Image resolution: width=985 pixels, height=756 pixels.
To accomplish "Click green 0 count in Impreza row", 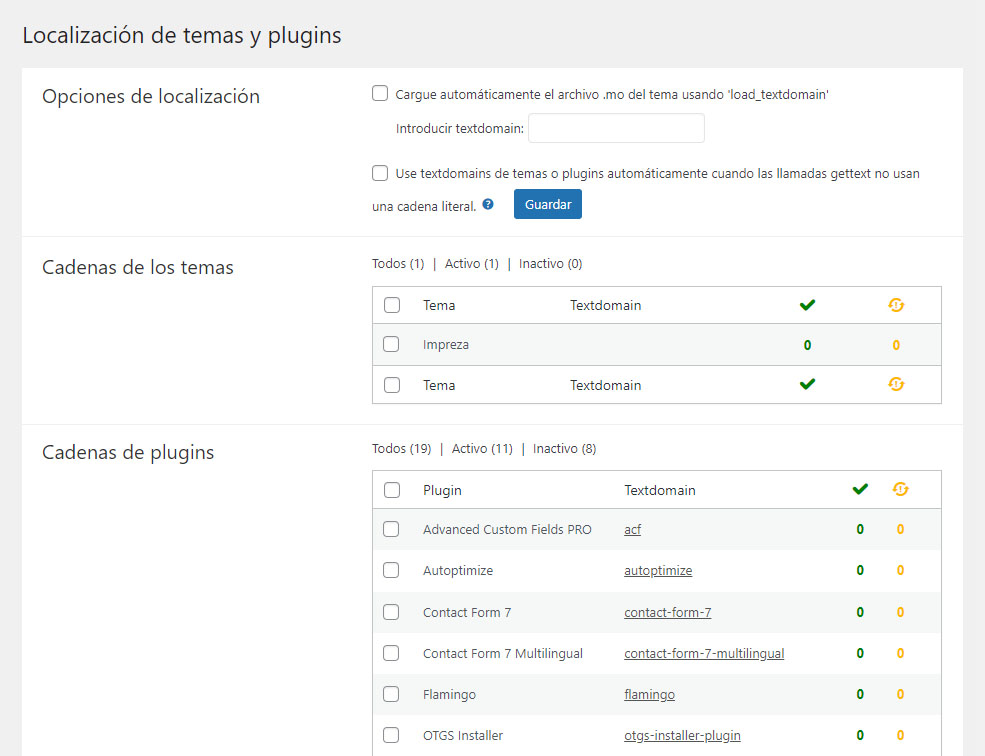I will coord(807,345).
